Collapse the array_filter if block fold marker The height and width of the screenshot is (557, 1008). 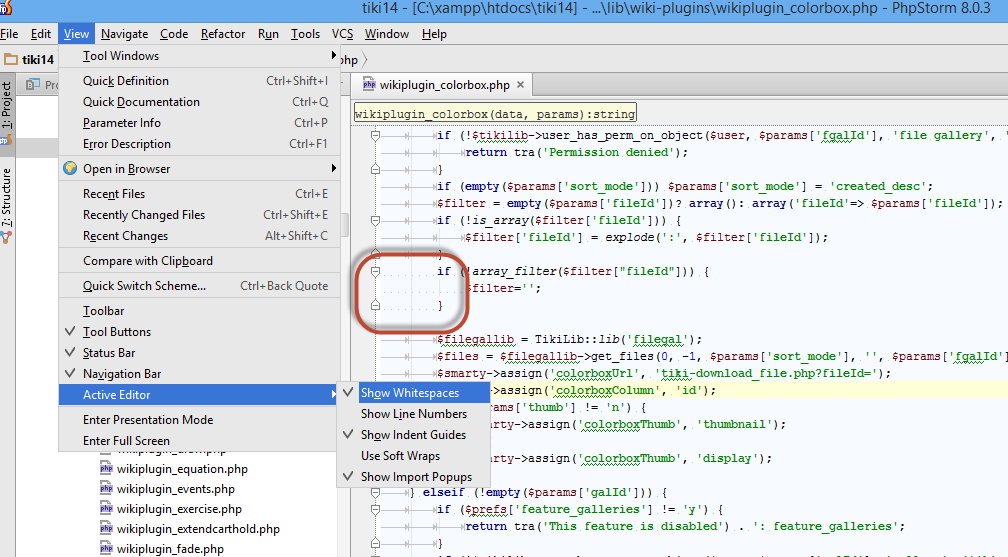(x=375, y=271)
